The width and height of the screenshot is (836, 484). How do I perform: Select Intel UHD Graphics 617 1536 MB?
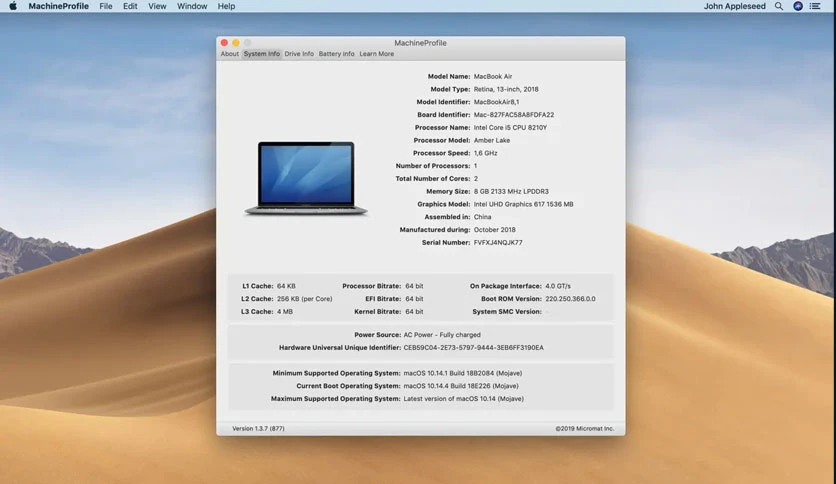524,205
